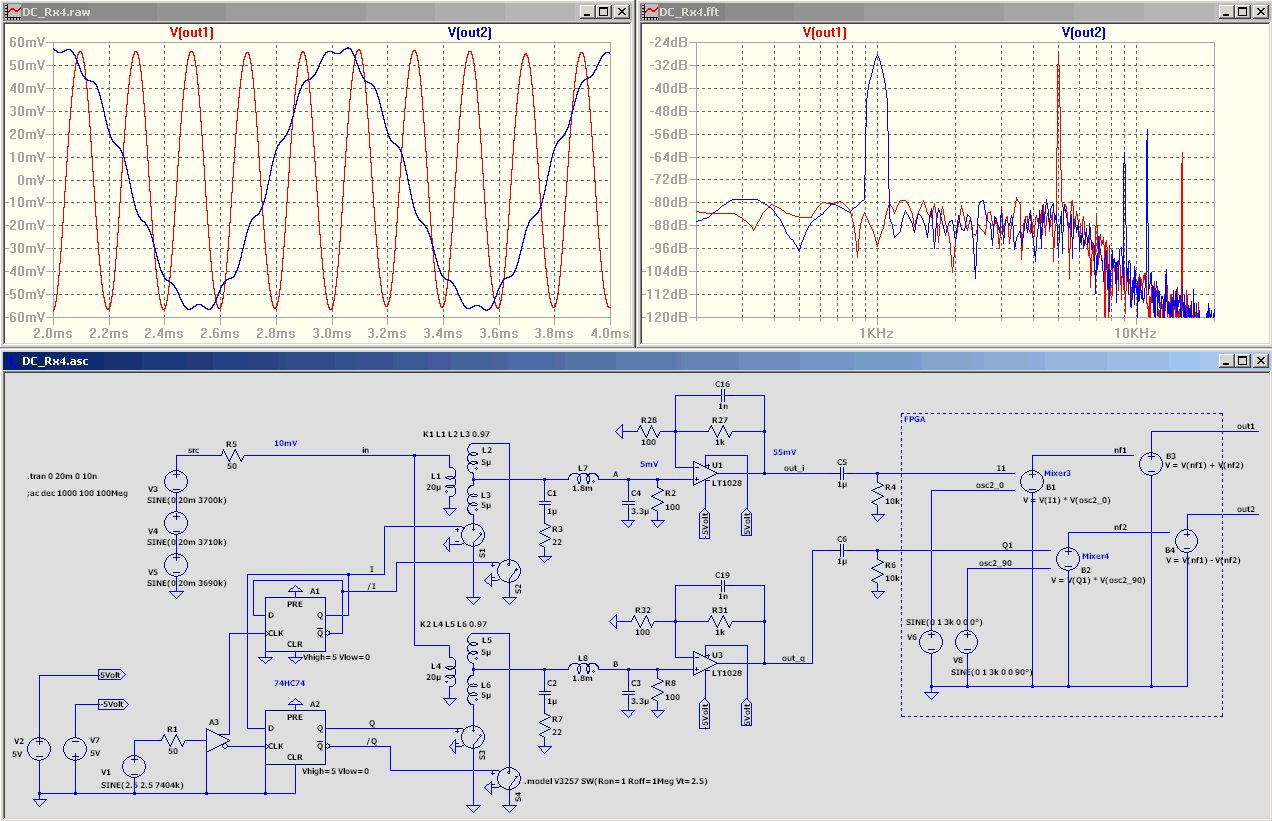
Task: Select the V2 5V supply source
Action: 39,749
